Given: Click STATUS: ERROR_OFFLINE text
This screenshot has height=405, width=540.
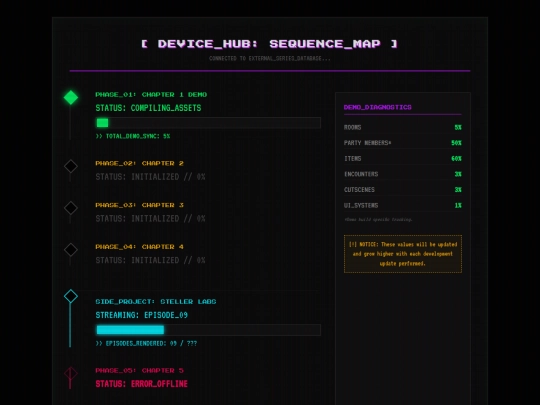Looking at the screenshot, I should [x=142, y=384].
